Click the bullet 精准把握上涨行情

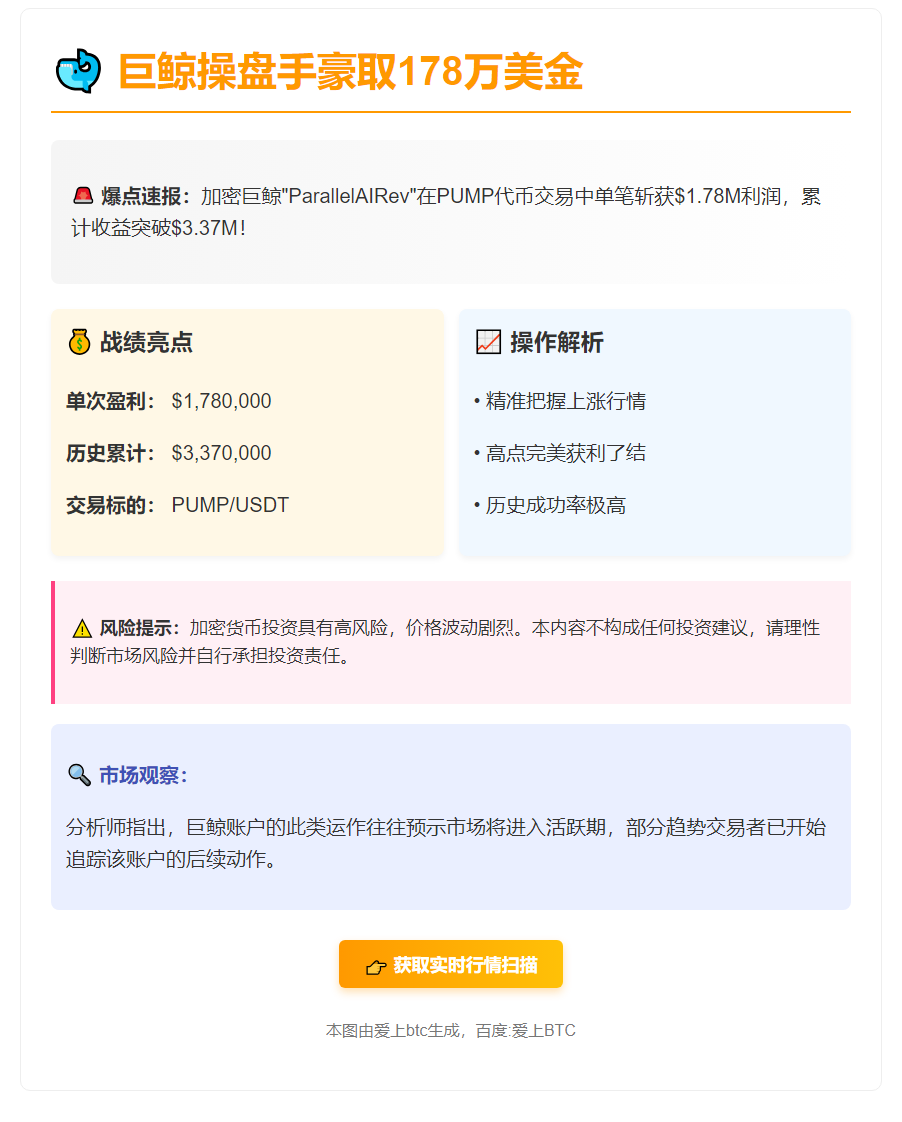[x=560, y=401]
